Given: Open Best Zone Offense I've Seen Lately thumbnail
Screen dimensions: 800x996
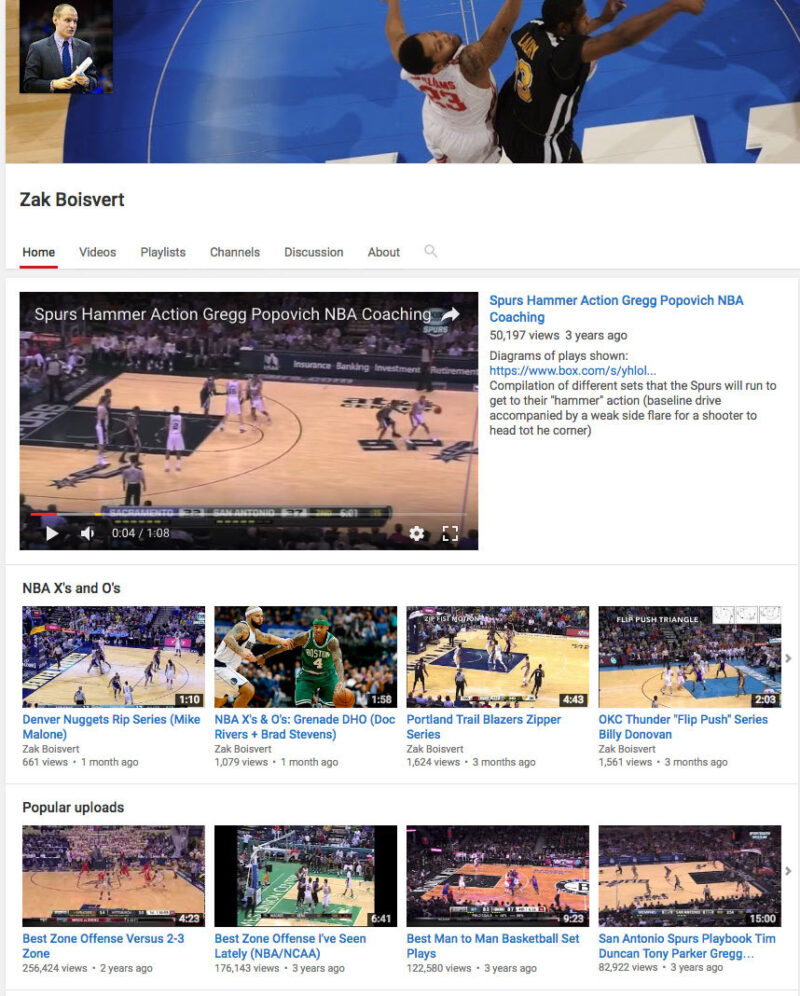Looking at the screenshot, I should [x=306, y=876].
